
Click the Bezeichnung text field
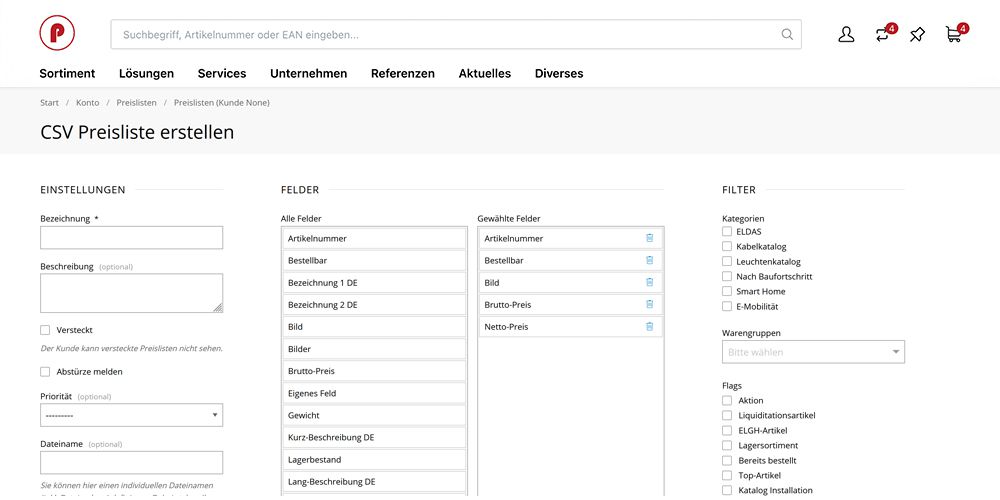point(131,238)
